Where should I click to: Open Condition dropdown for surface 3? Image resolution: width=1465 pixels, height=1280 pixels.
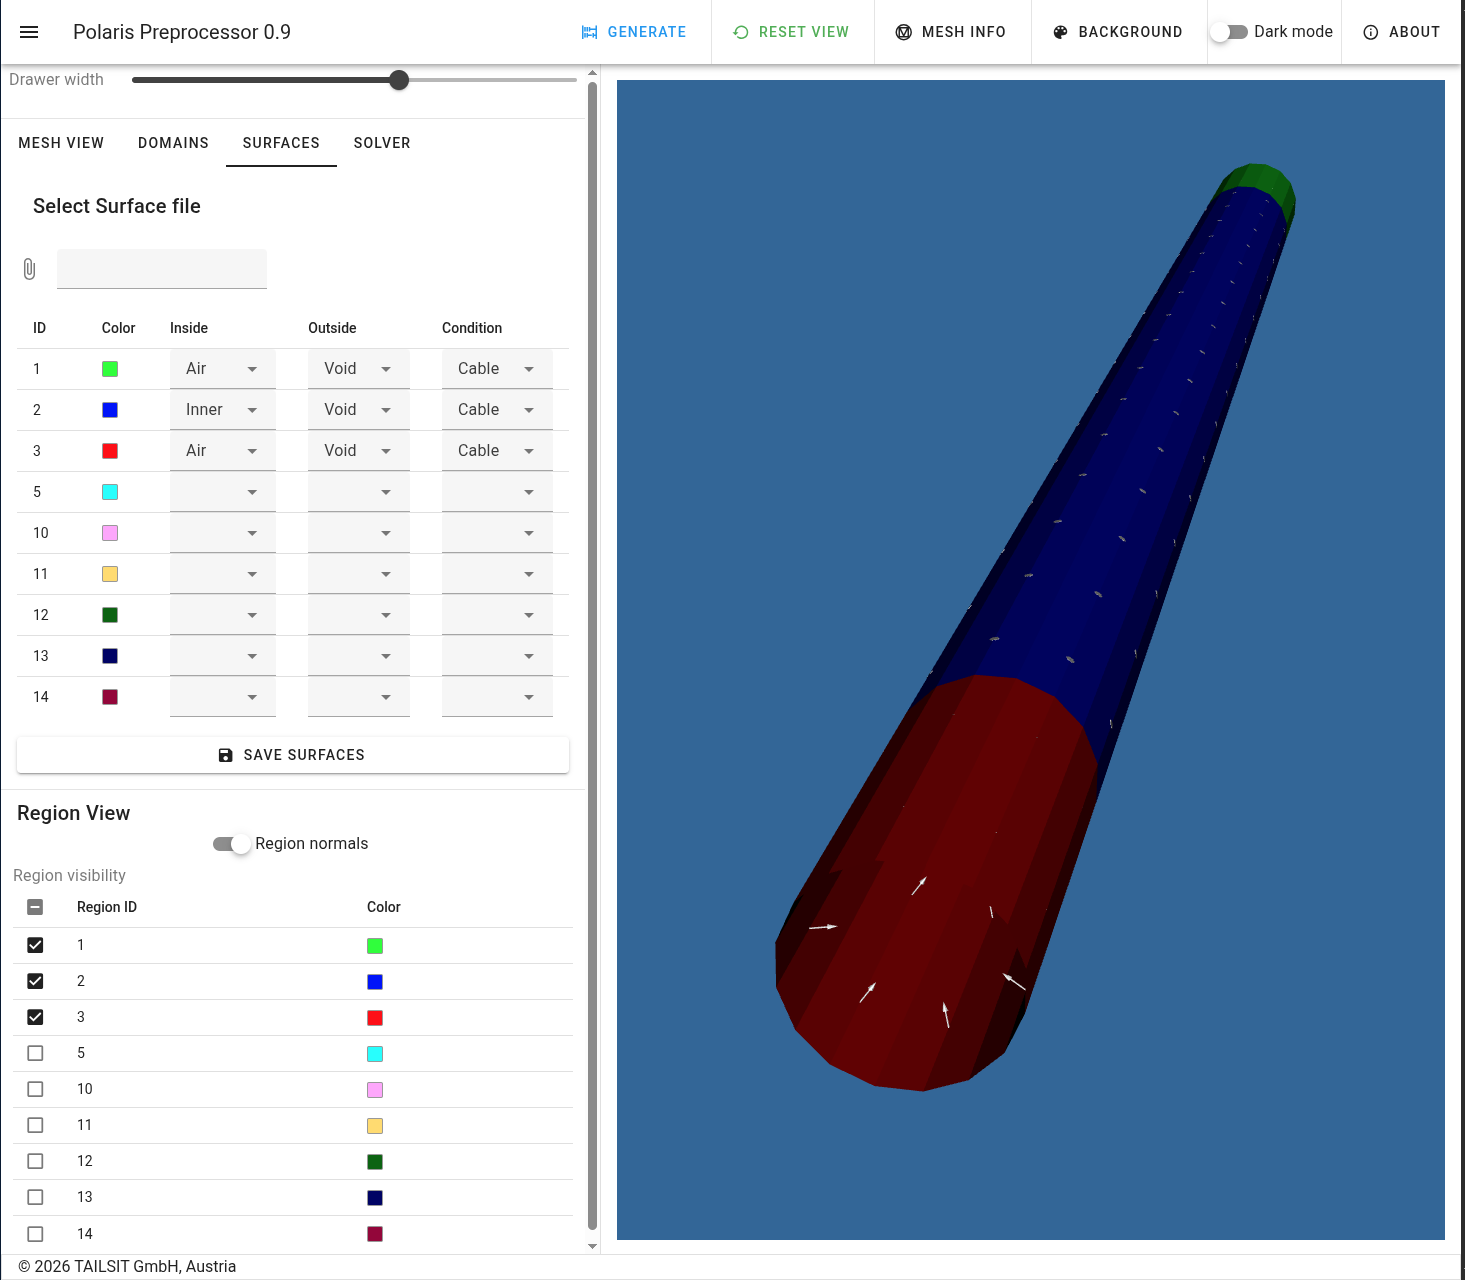[x=497, y=451]
